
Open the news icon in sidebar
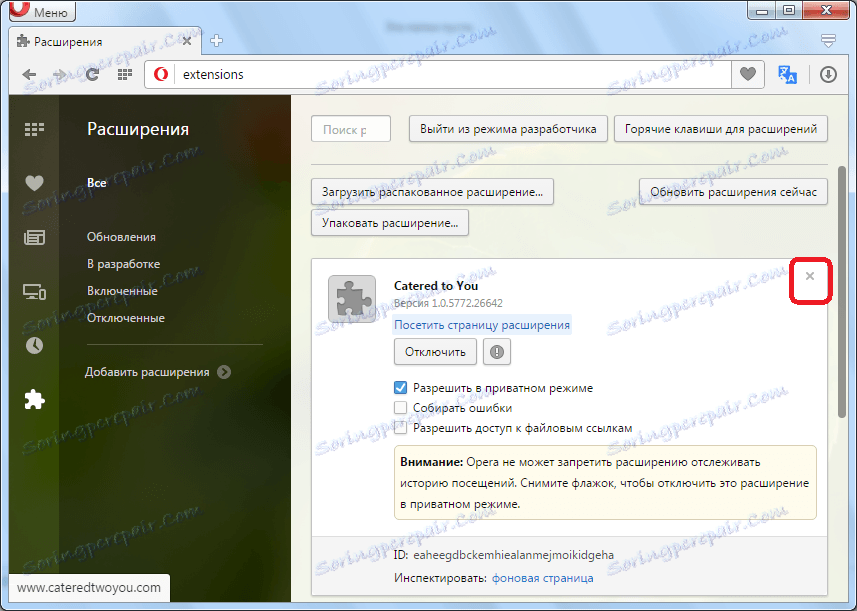tap(34, 237)
